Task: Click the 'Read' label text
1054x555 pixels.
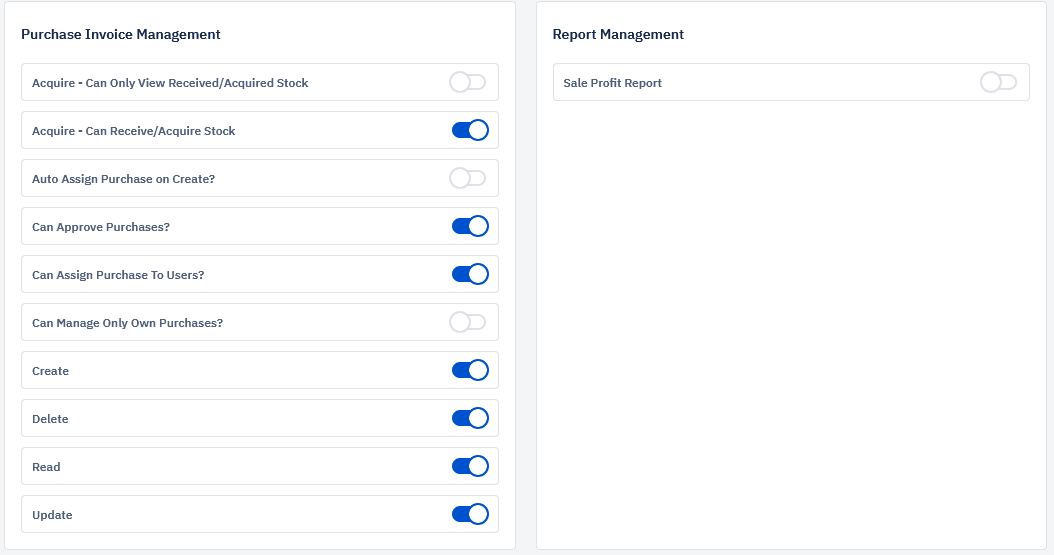Action: (46, 467)
